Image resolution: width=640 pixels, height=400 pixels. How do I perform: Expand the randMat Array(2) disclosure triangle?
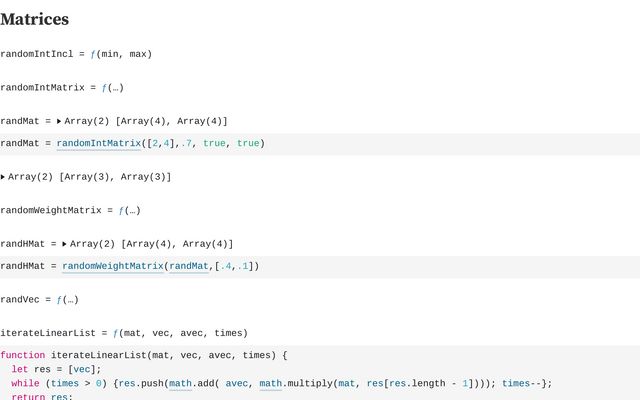[x=59, y=121]
